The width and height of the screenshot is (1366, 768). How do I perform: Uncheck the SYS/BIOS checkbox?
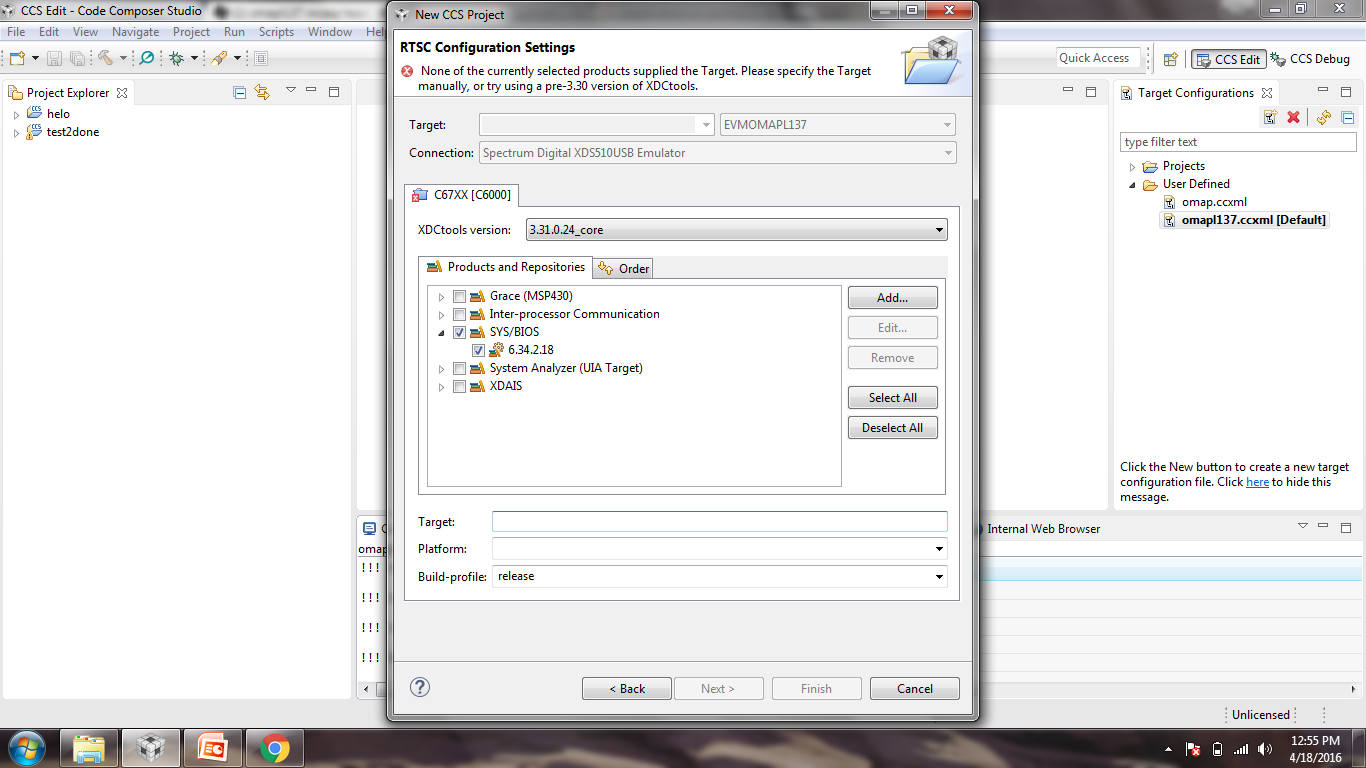click(x=459, y=332)
